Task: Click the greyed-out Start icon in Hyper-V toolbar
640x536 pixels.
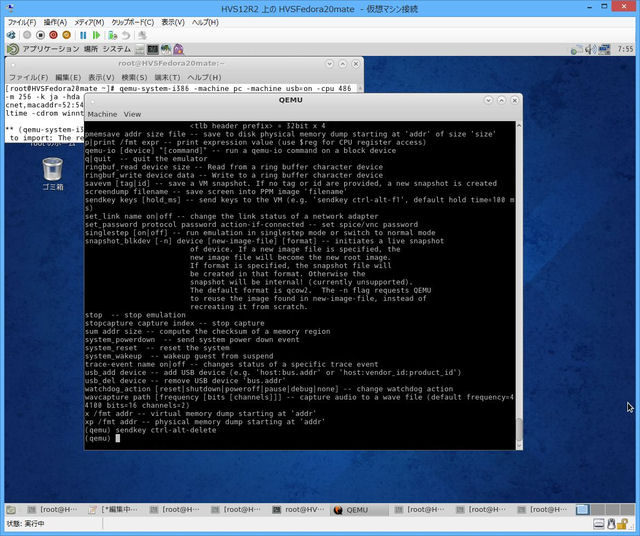Action: 27,35
